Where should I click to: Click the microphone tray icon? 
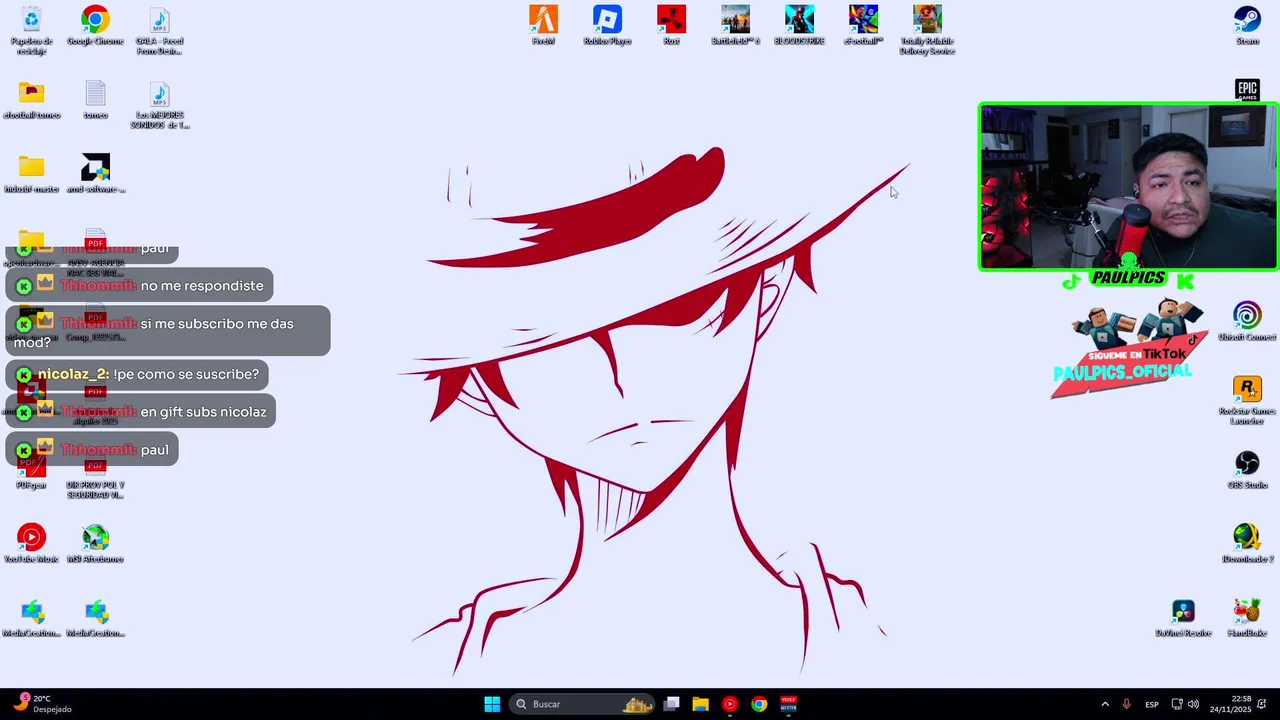point(1127,704)
